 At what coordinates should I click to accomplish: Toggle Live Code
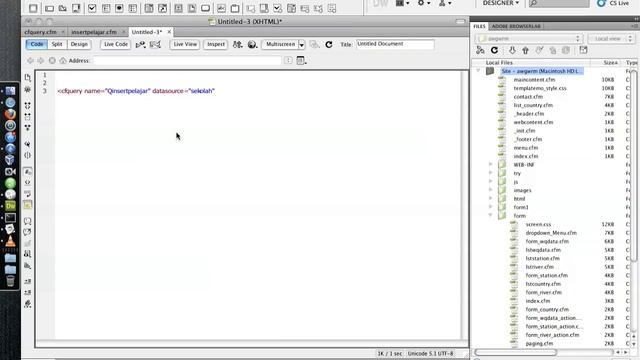(x=116, y=44)
